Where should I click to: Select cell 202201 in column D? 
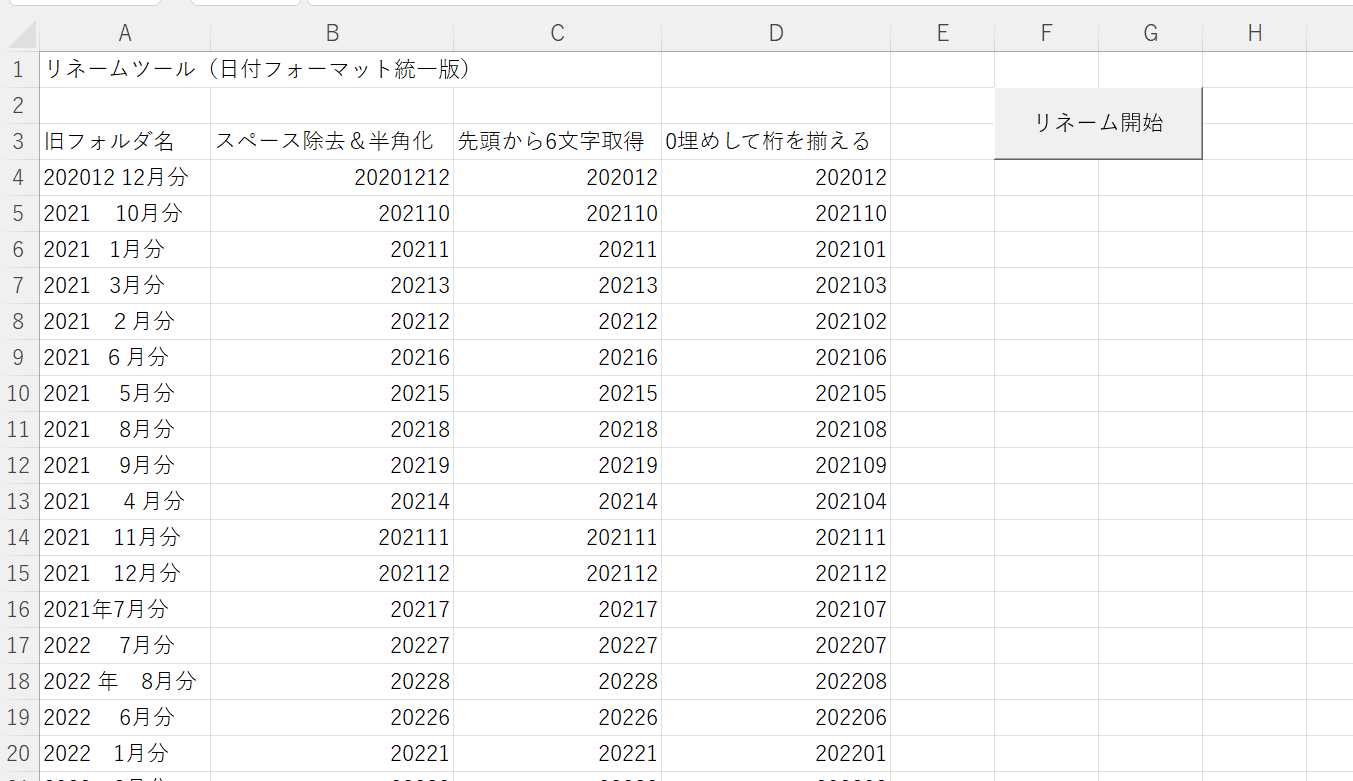click(x=776, y=754)
